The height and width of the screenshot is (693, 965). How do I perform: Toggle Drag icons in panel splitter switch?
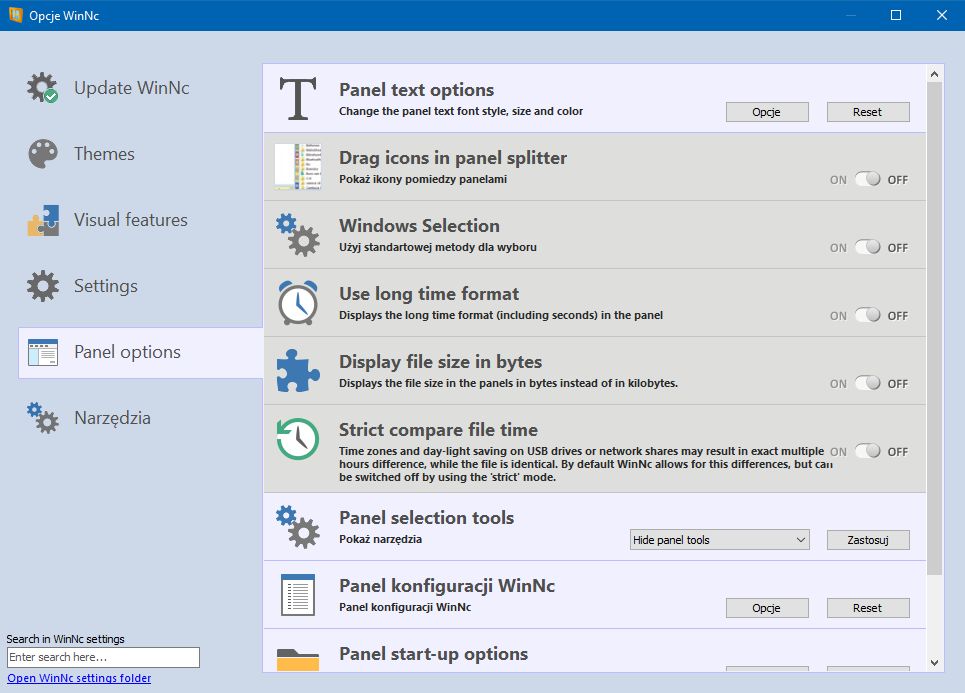868,179
